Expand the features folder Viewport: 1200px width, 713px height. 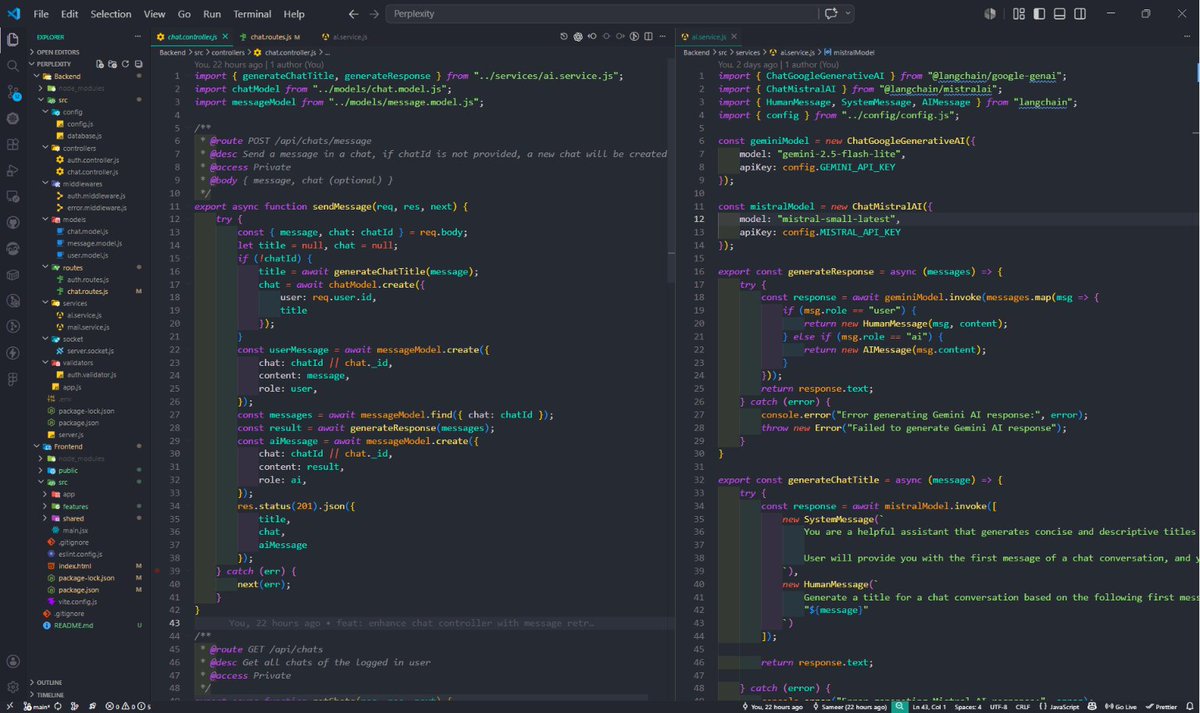tap(88, 506)
